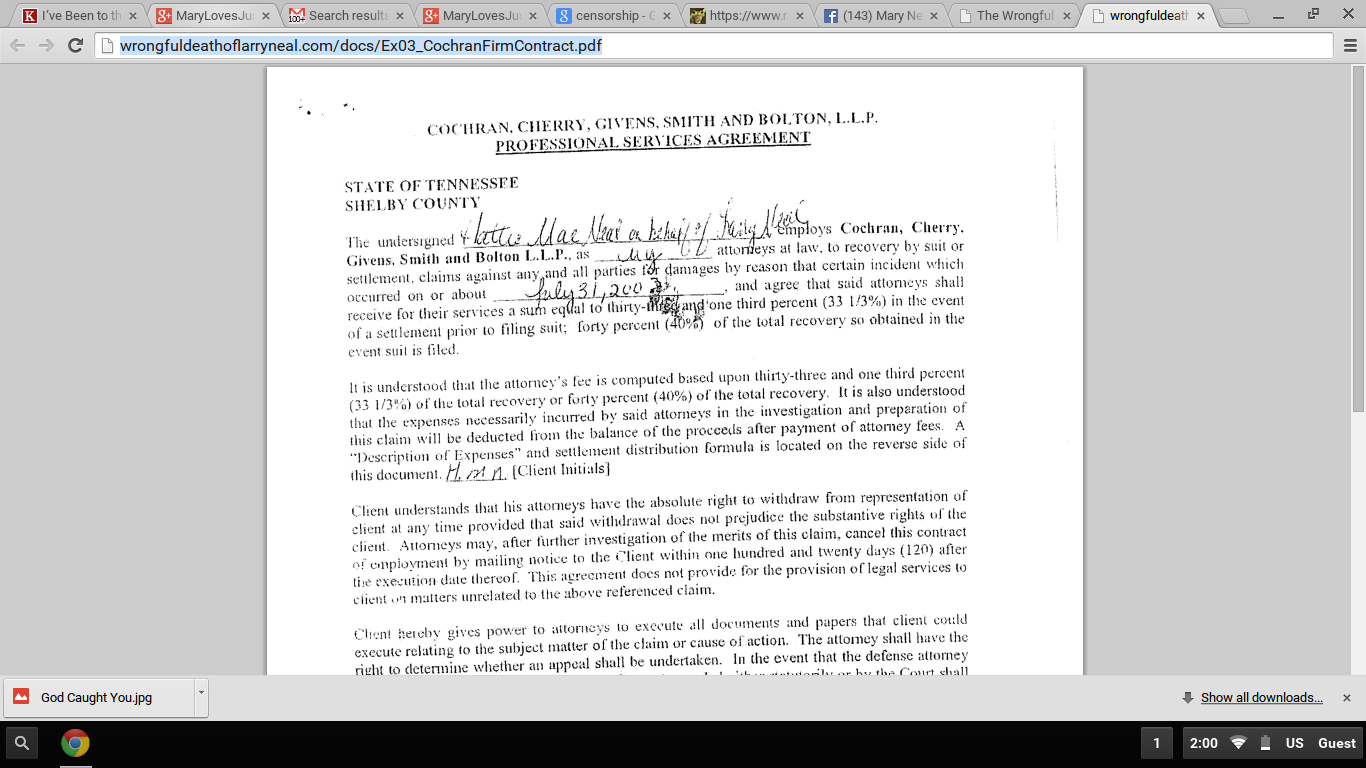Close the Gmail "Search results" tab
Viewport: 1366px width, 768px height.
[x=400, y=16]
